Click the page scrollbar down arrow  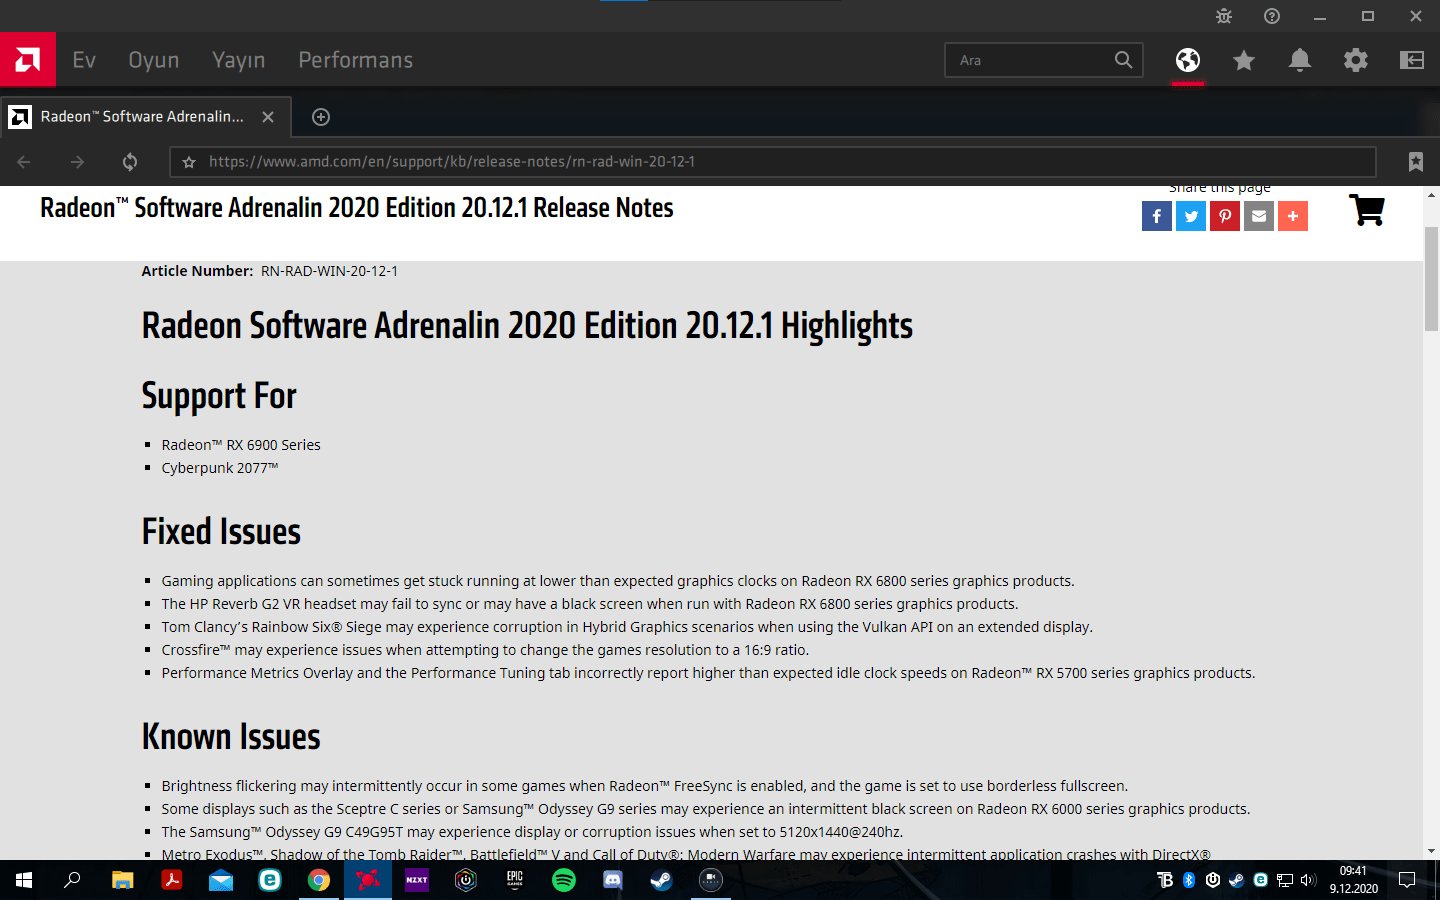point(1431,851)
